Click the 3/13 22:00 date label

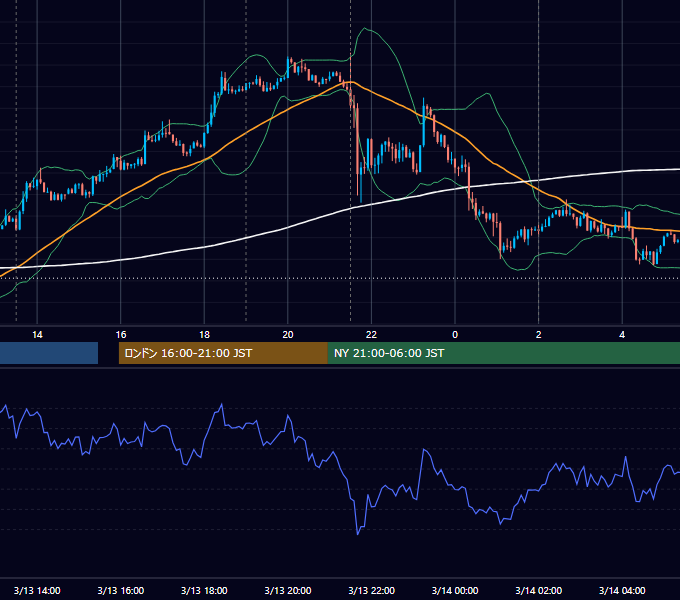tap(371, 590)
